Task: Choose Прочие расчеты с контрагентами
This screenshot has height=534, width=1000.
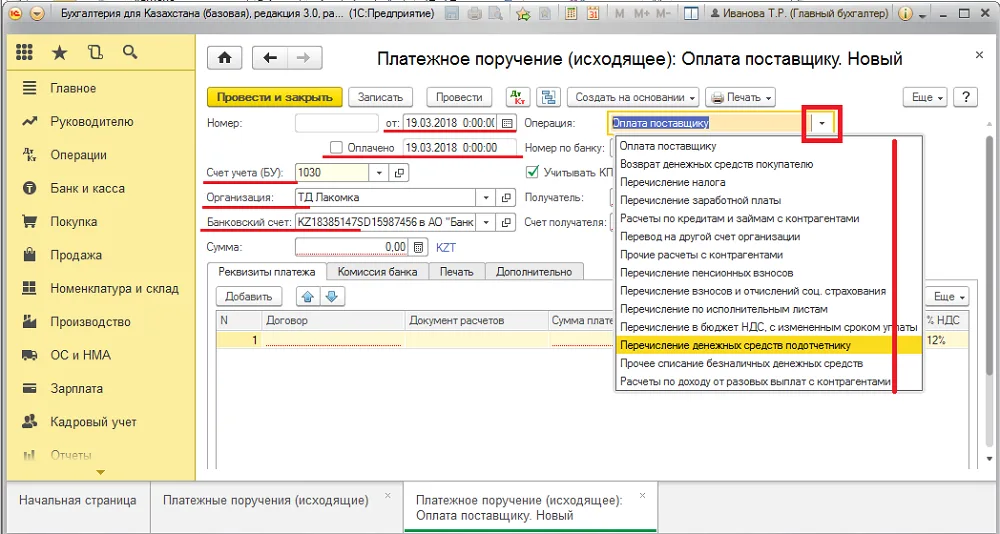Action: tap(769, 255)
